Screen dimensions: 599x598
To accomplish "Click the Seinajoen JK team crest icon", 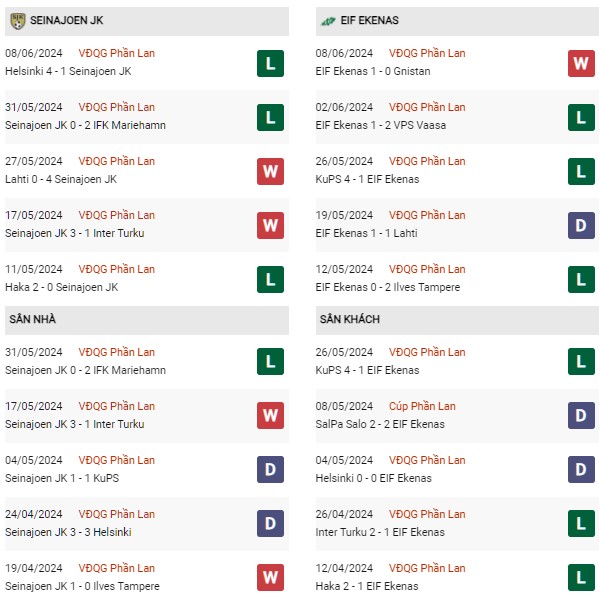I will coord(17,21).
